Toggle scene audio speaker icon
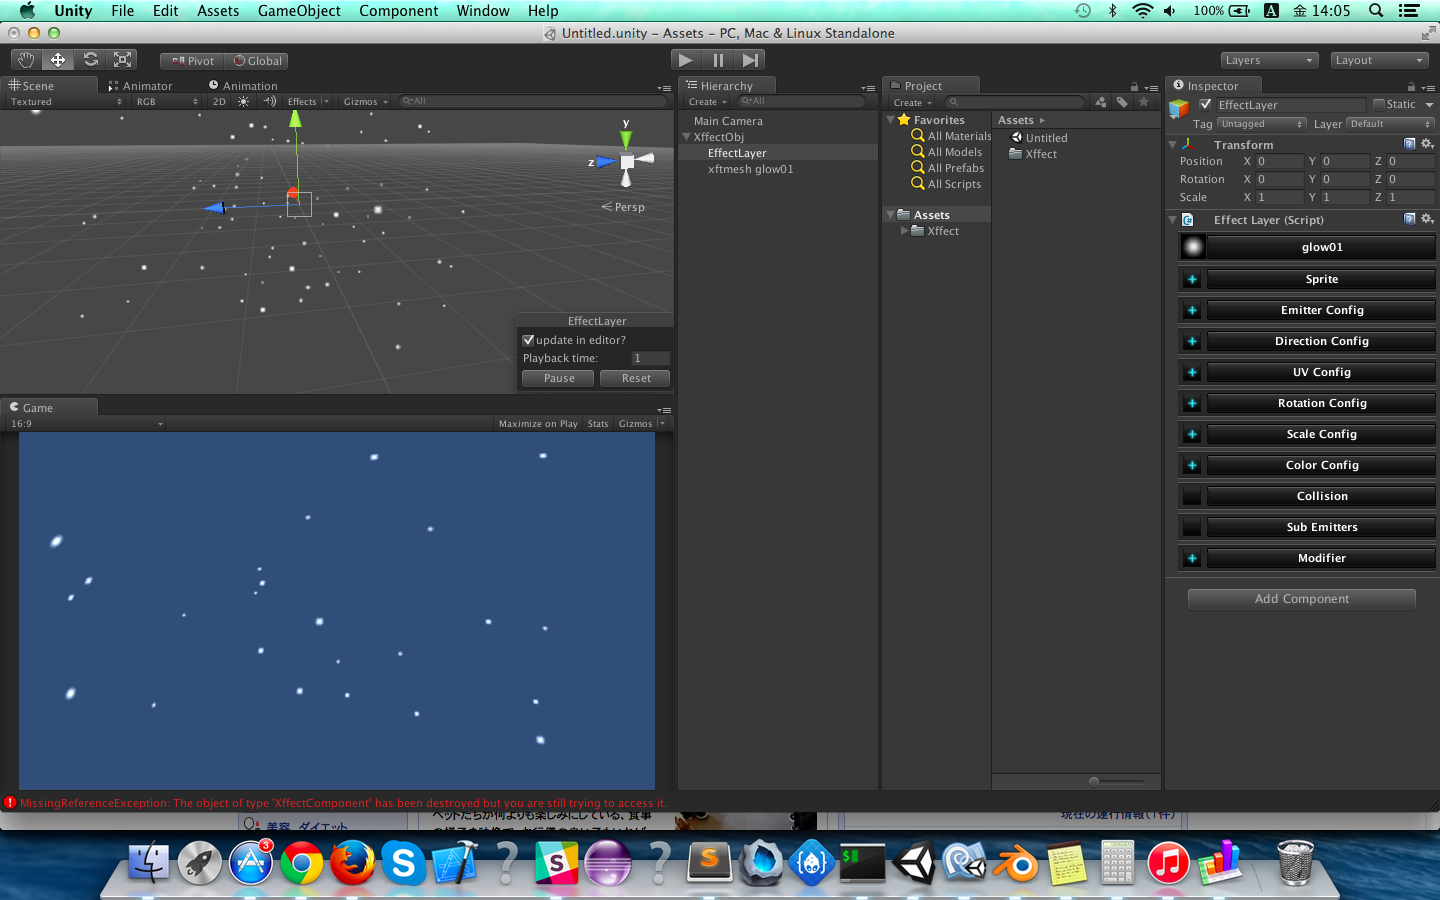 269,101
